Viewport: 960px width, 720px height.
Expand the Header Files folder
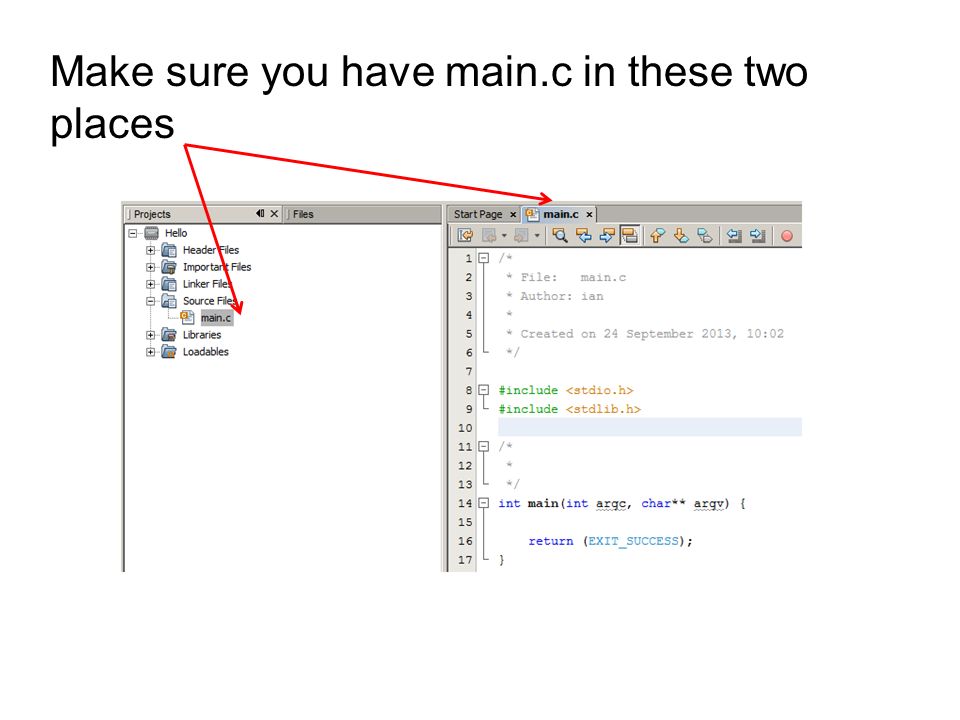pos(150,250)
